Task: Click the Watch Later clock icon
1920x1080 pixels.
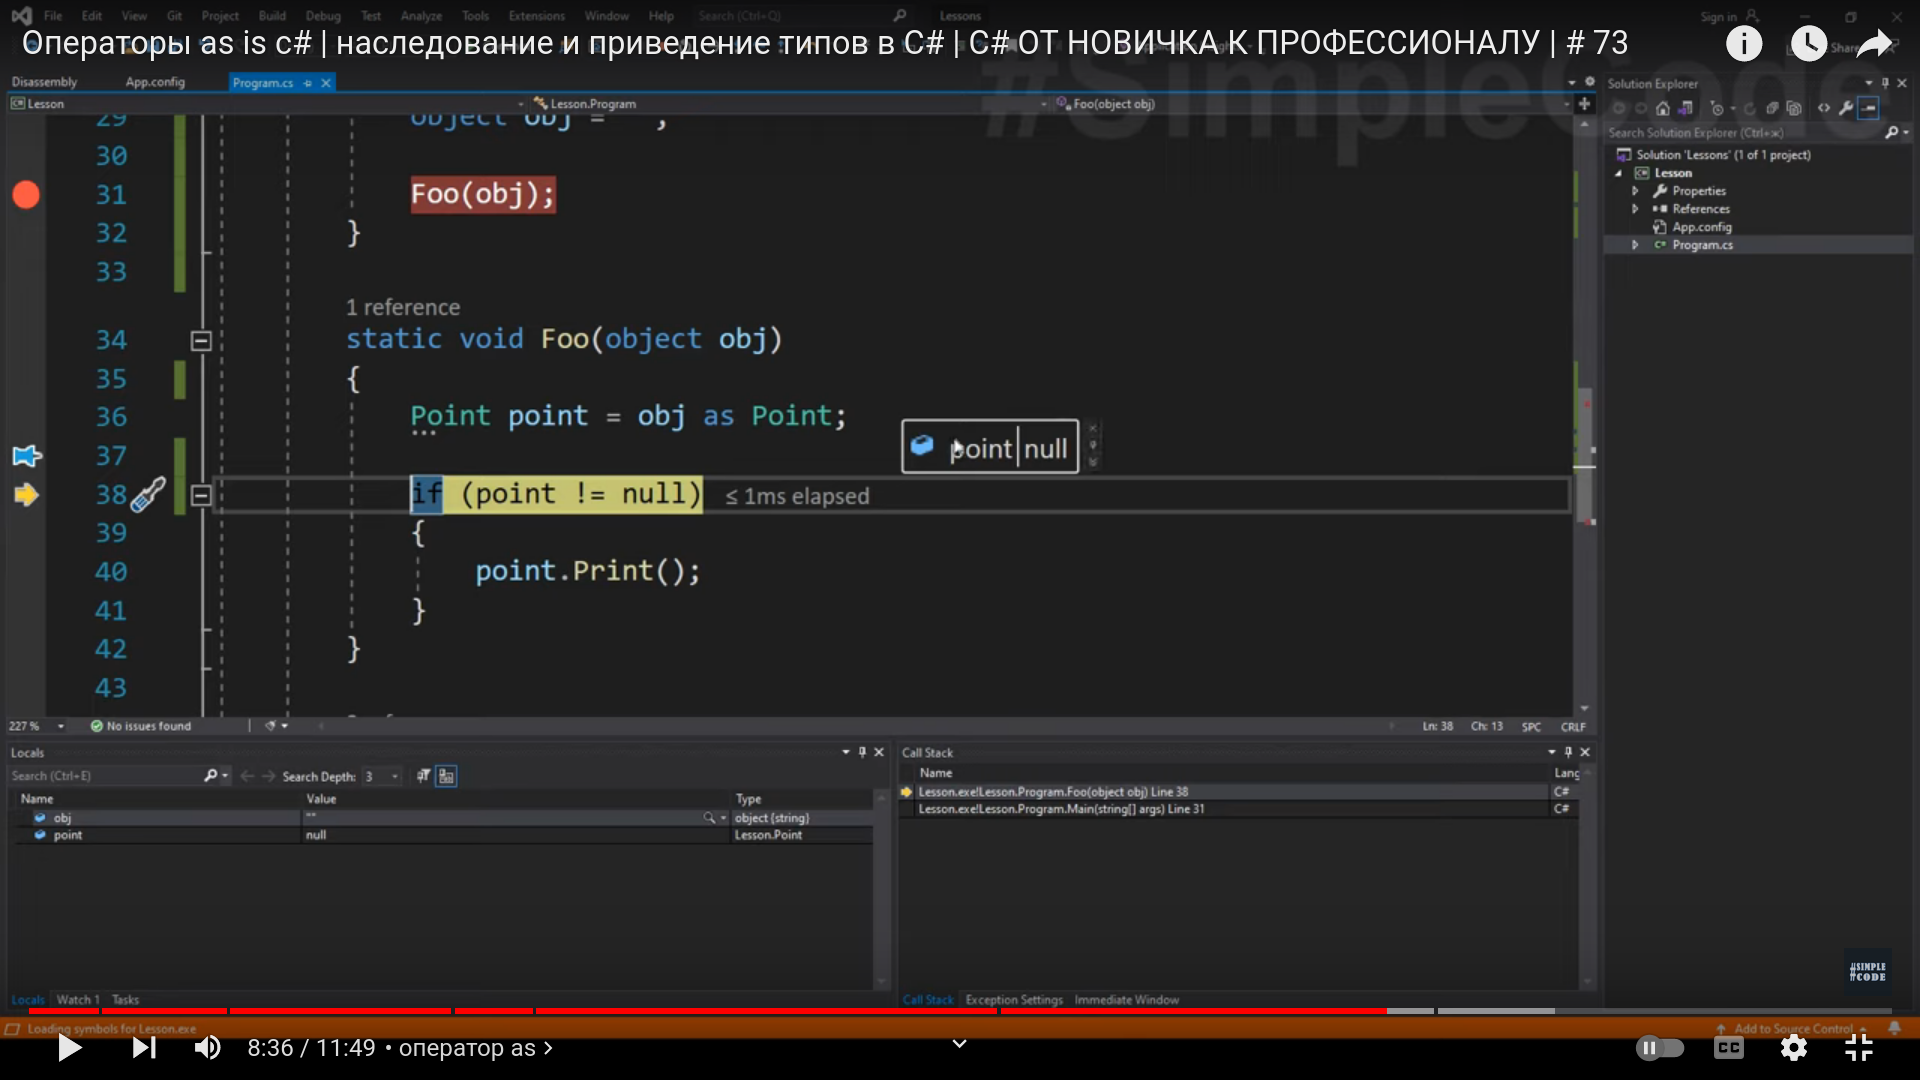Action: tap(1808, 44)
